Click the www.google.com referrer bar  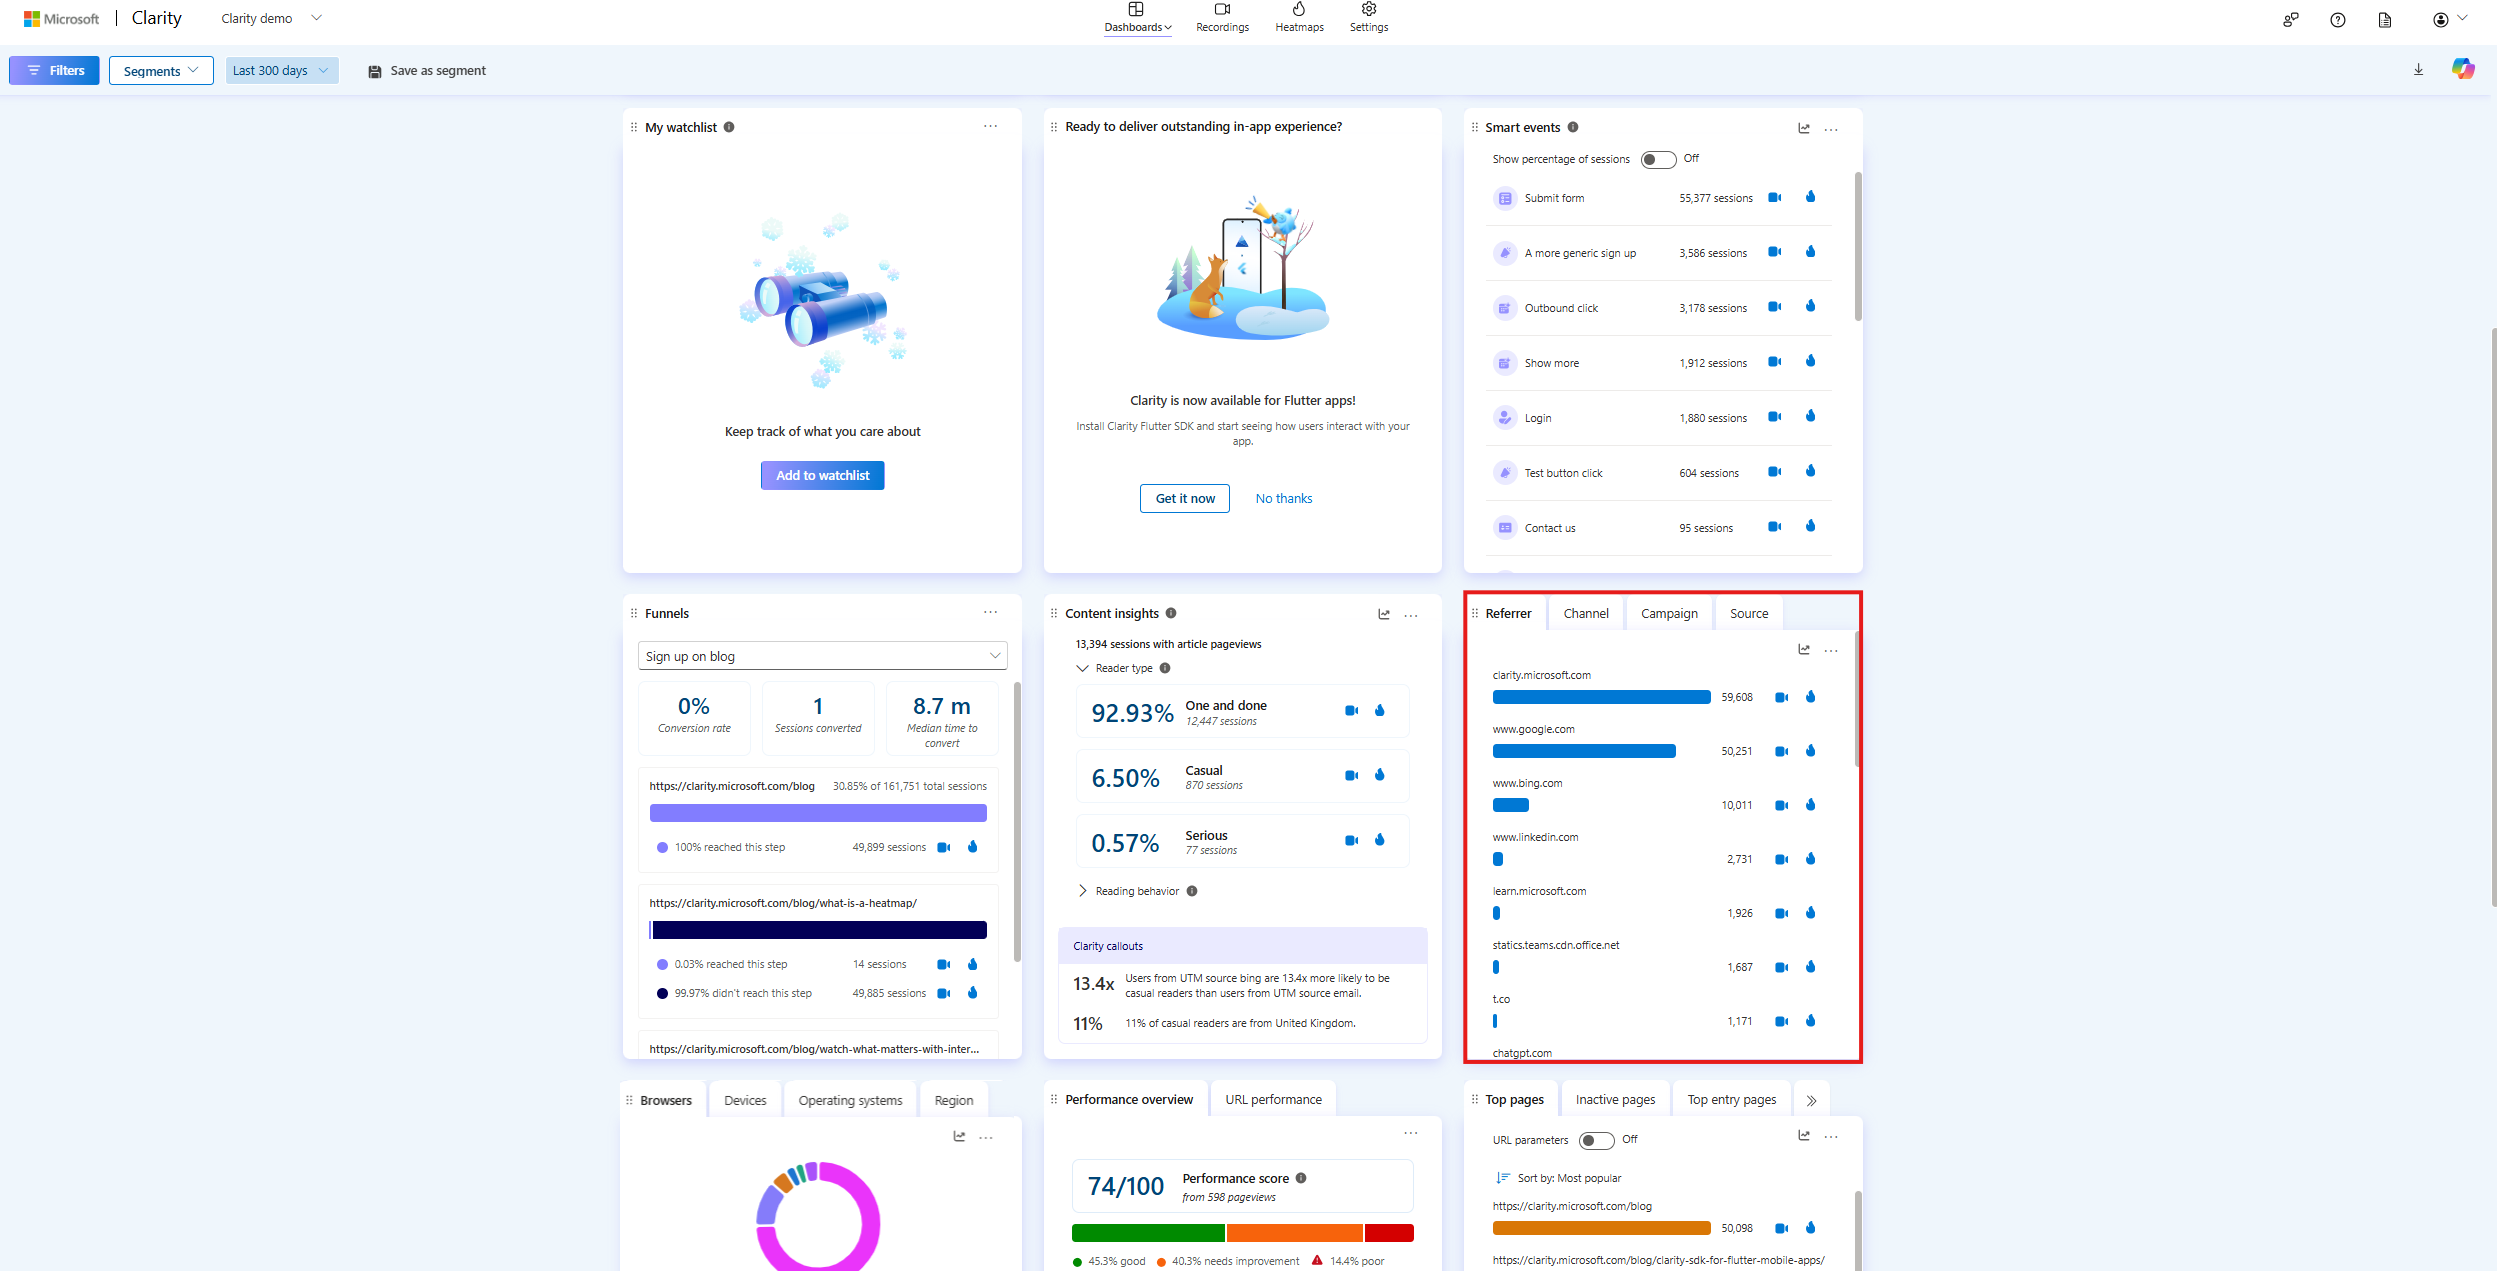1584,751
